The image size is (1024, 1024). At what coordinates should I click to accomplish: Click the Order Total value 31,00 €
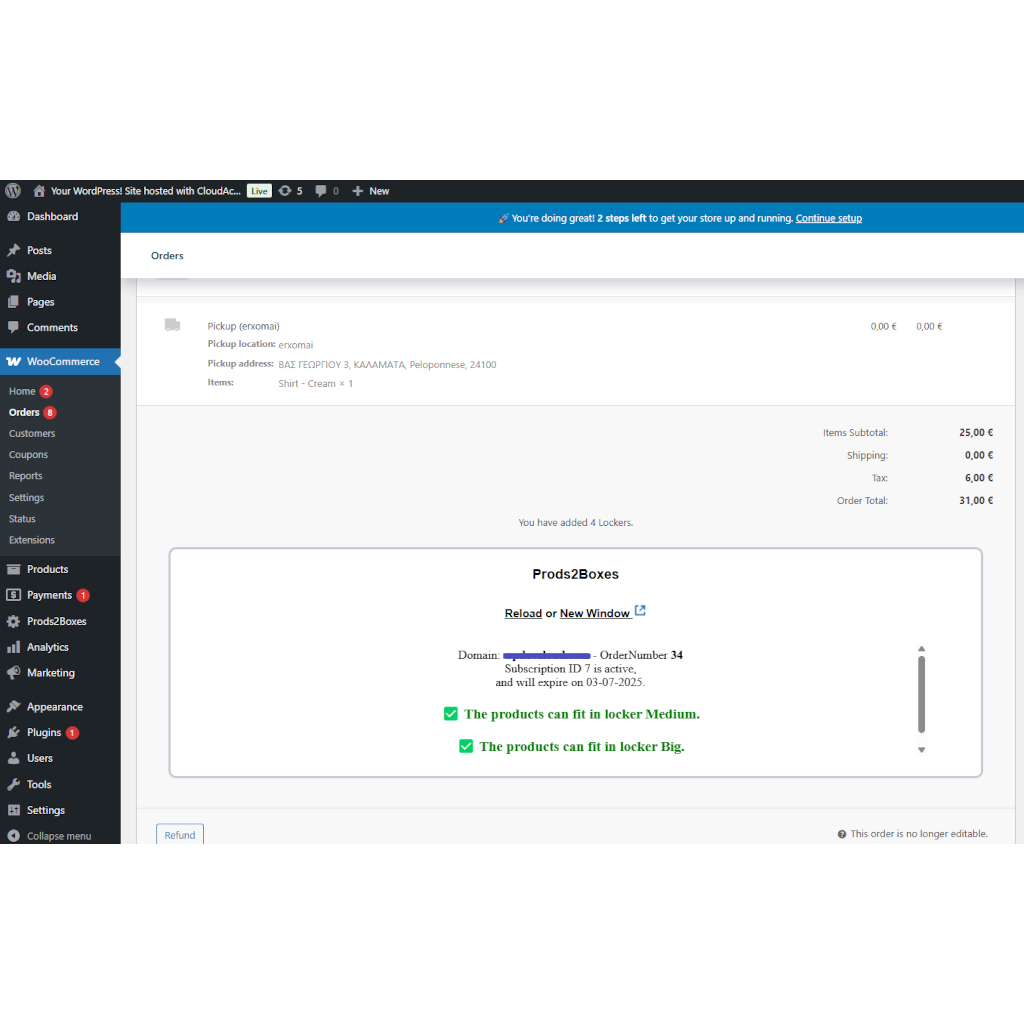click(x=976, y=500)
